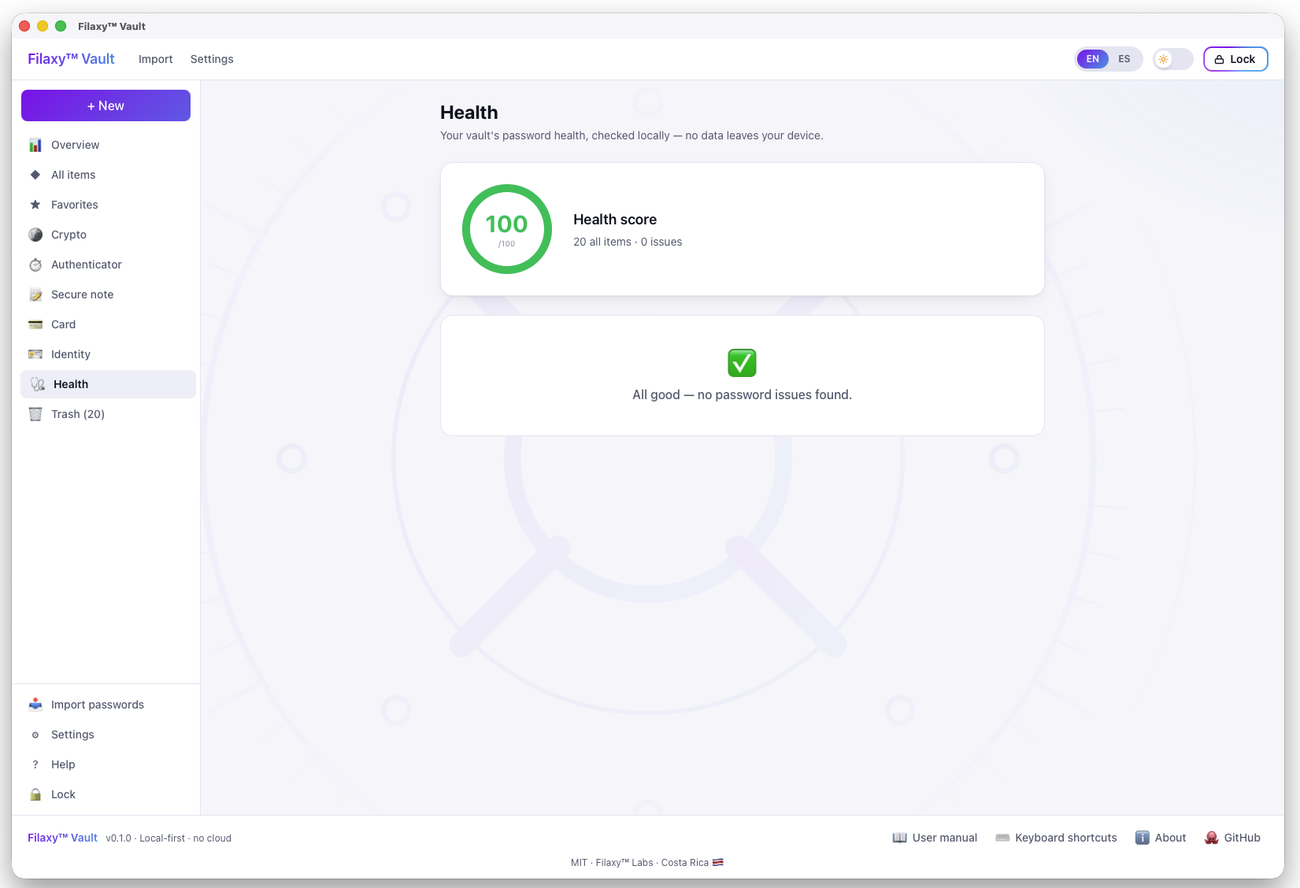
Task: Click the Import passwords inbox icon
Action: [x=35, y=705]
